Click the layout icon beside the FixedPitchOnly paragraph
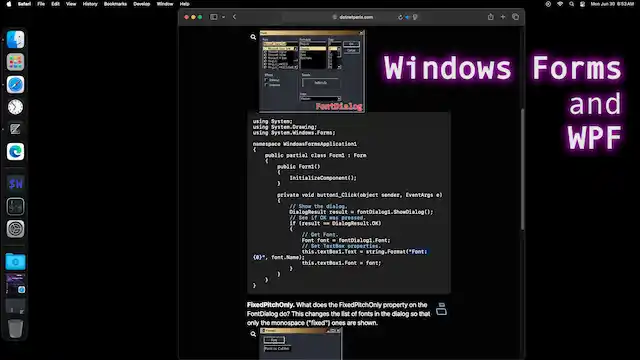The height and width of the screenshot is (360, 640). pos(441,309)
